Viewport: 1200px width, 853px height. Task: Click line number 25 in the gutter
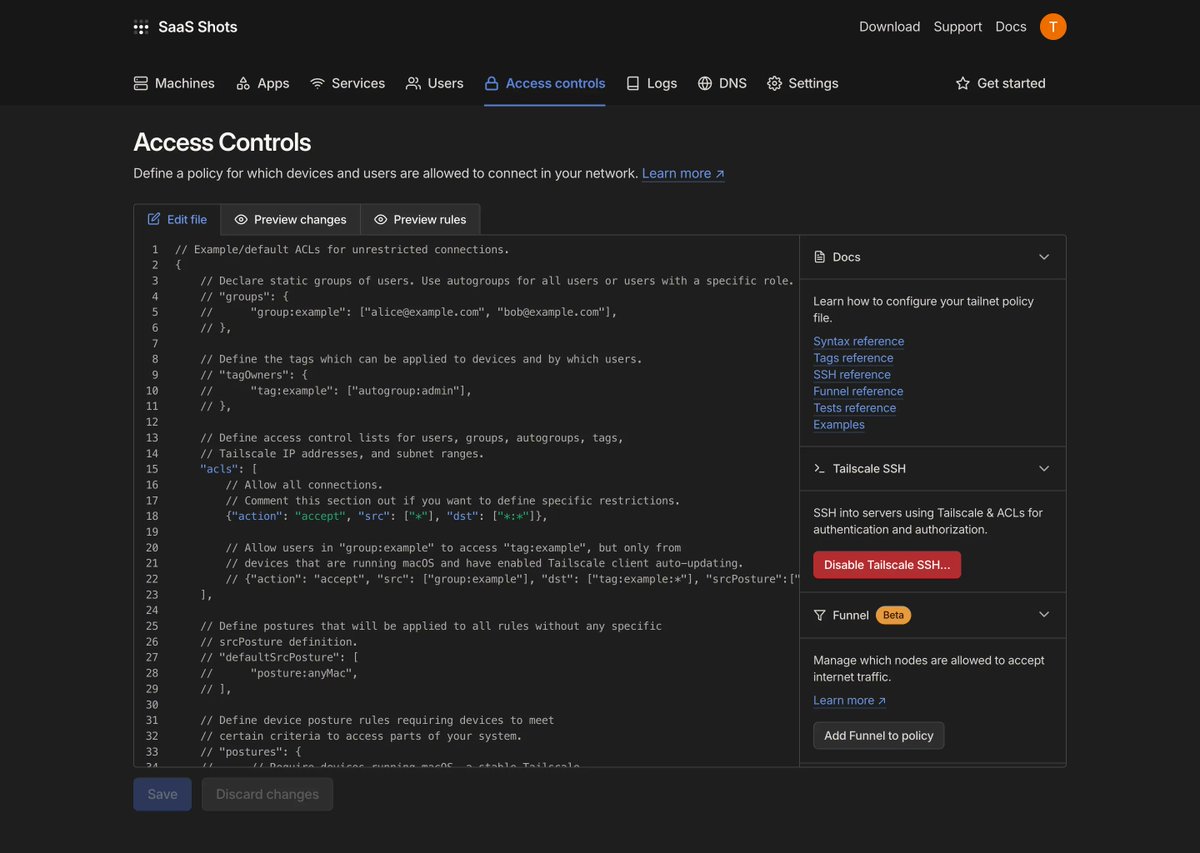pos(152,626)
